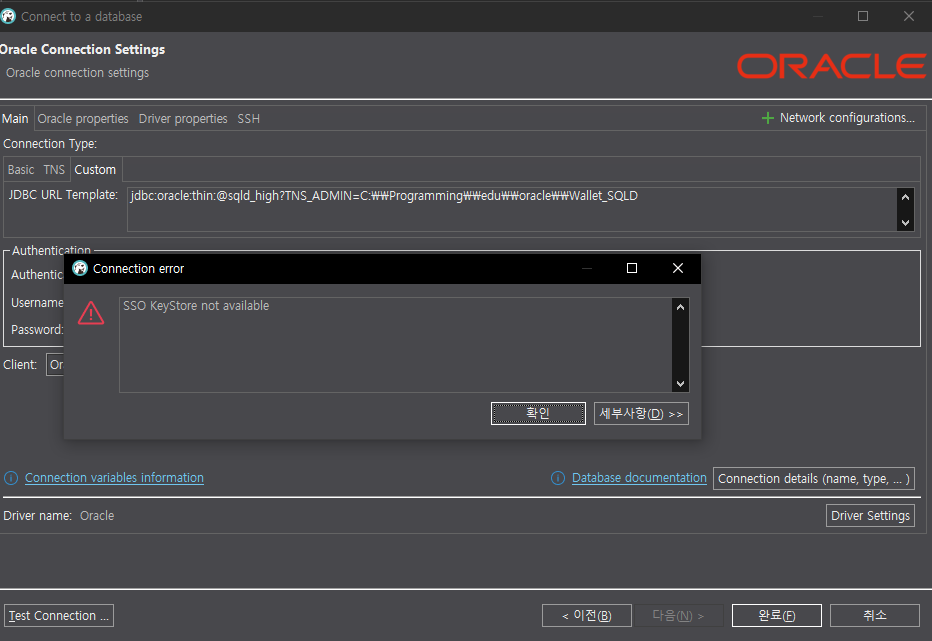The image size is (932, 641).
Task: Switch to the Main tab
Action: 15,119
